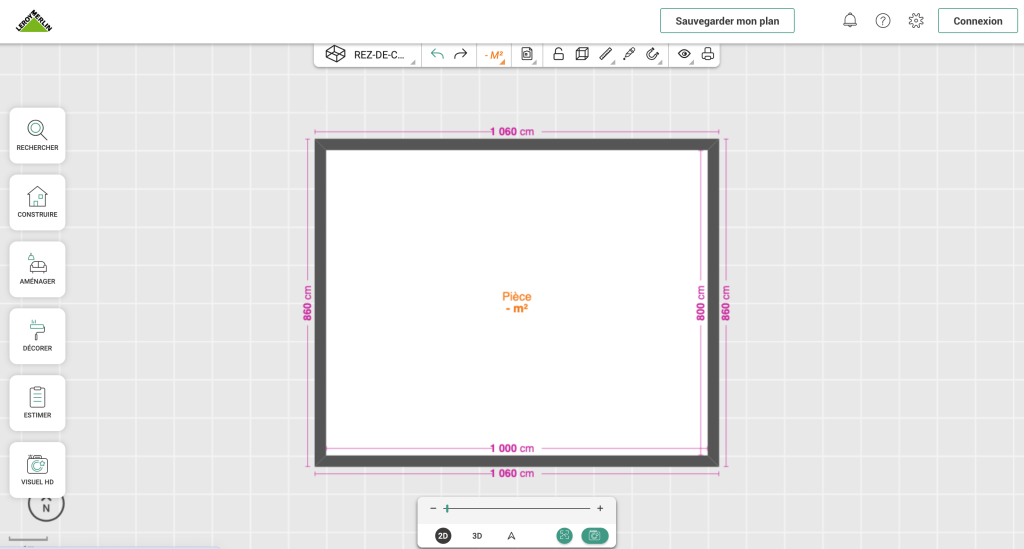Click the rightmost 860 cm dimension
1024x549 pixels.
[x=726, y=303]
